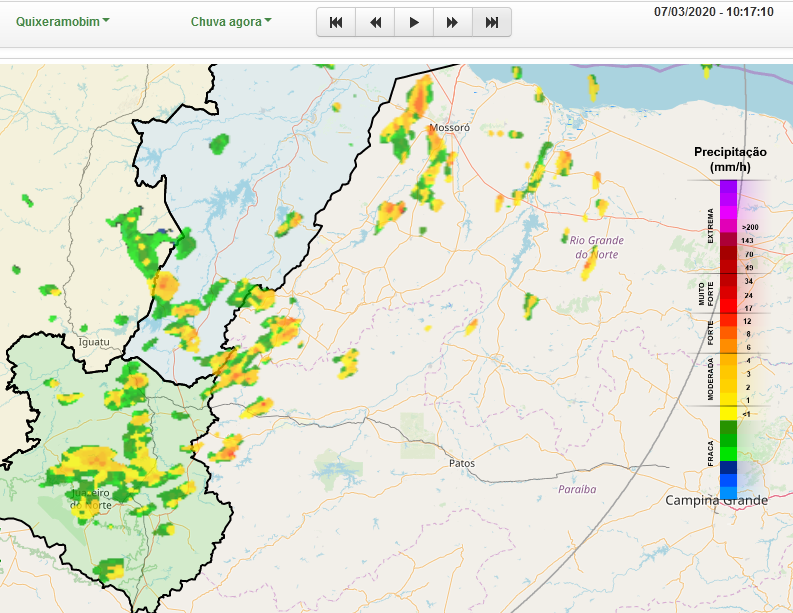Open the Quixeramobim radar dropdown
The height and width of the screenshot is (613, 793).
click(63, 21)
